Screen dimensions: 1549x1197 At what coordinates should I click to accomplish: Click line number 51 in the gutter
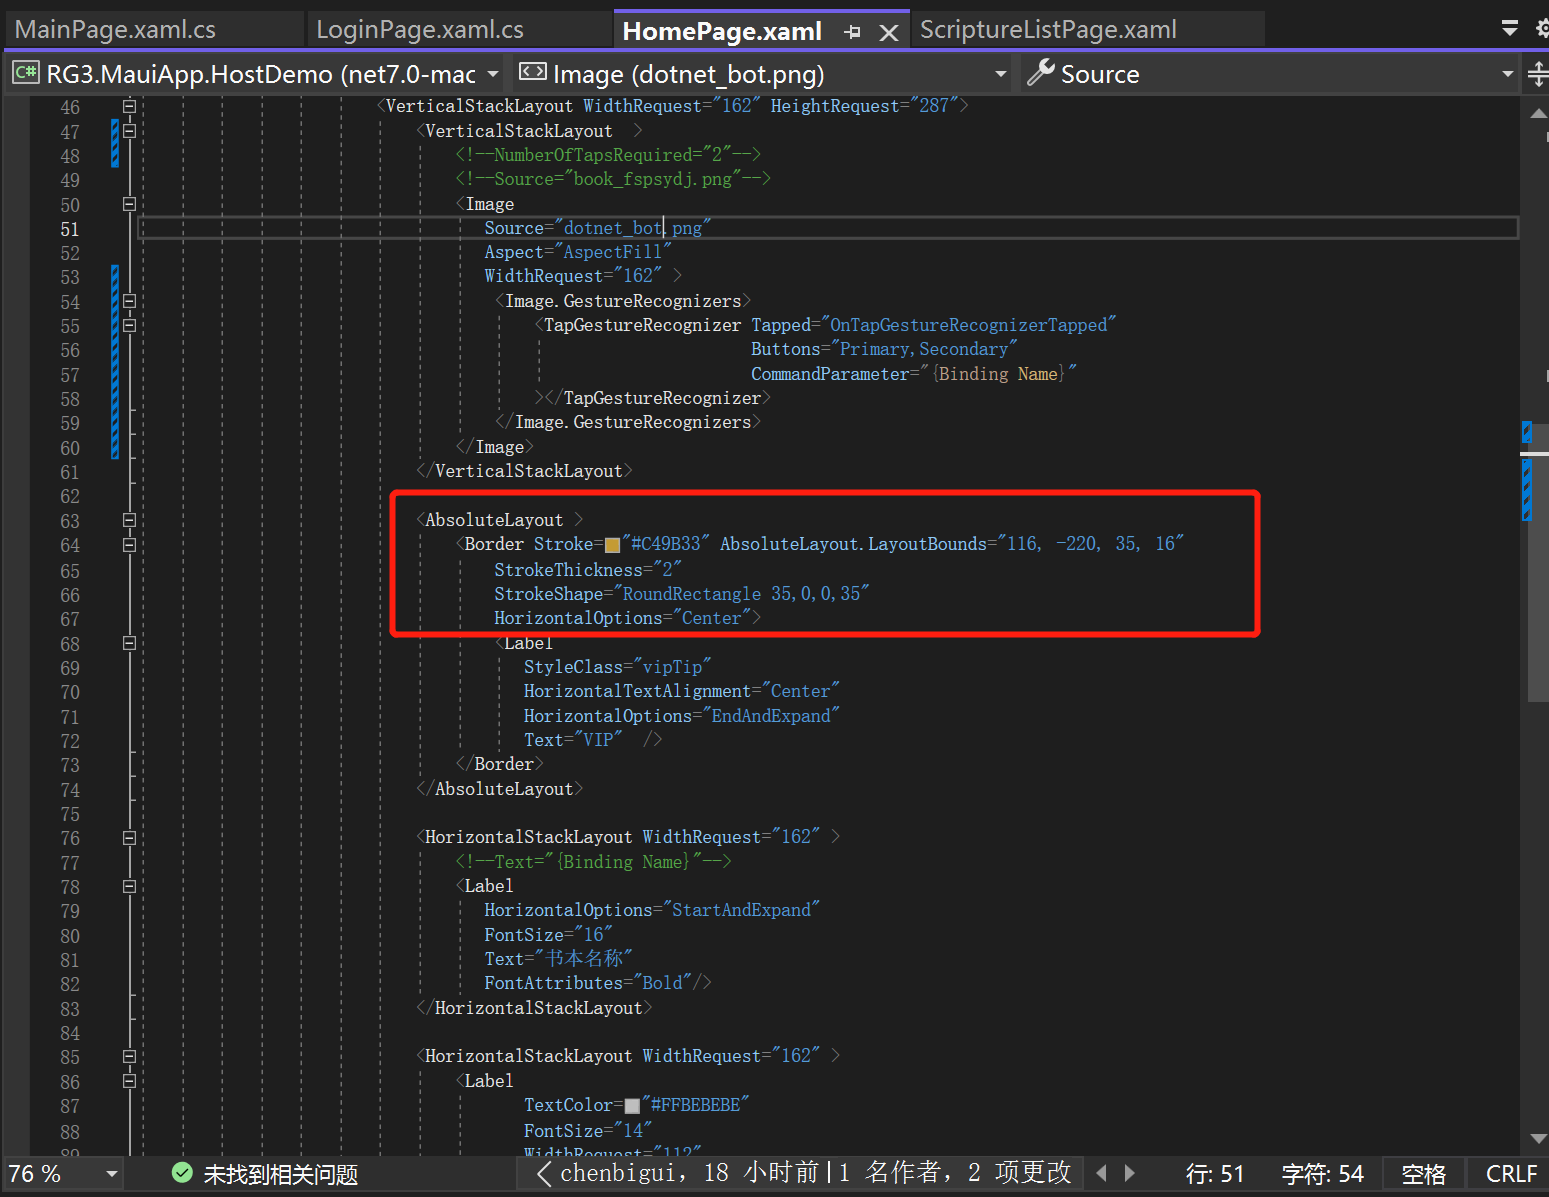[x=69, y=229]
